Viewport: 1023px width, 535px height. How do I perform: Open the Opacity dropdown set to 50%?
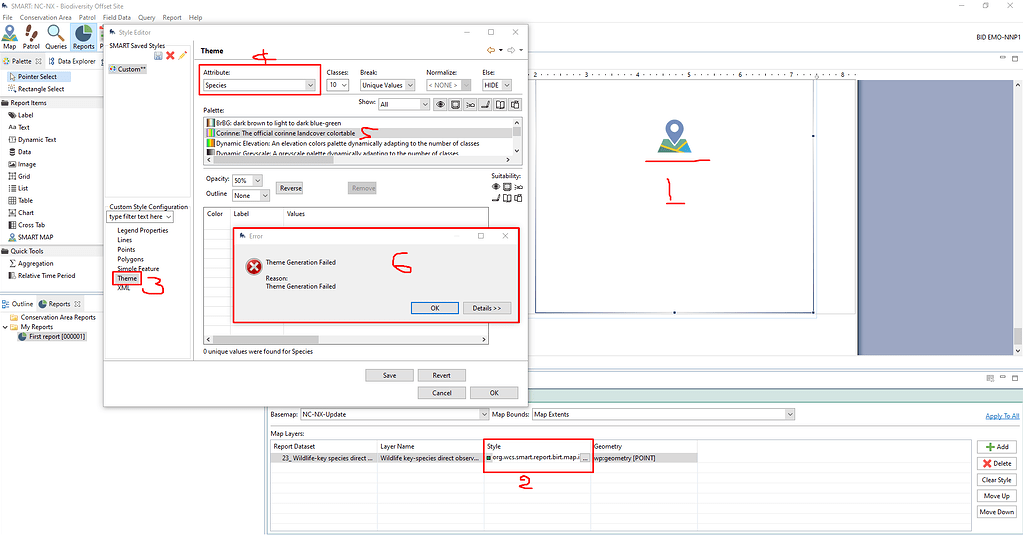click(x=248, y=180)
